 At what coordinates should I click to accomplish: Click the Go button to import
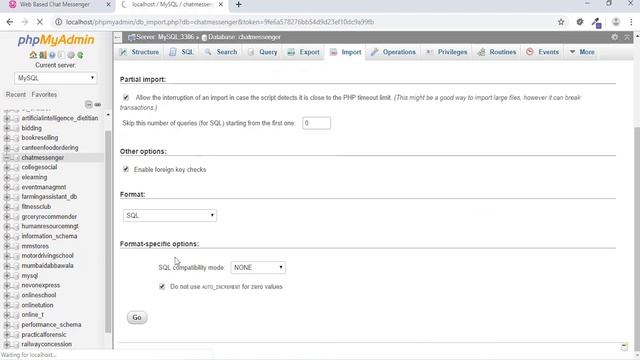137,318
